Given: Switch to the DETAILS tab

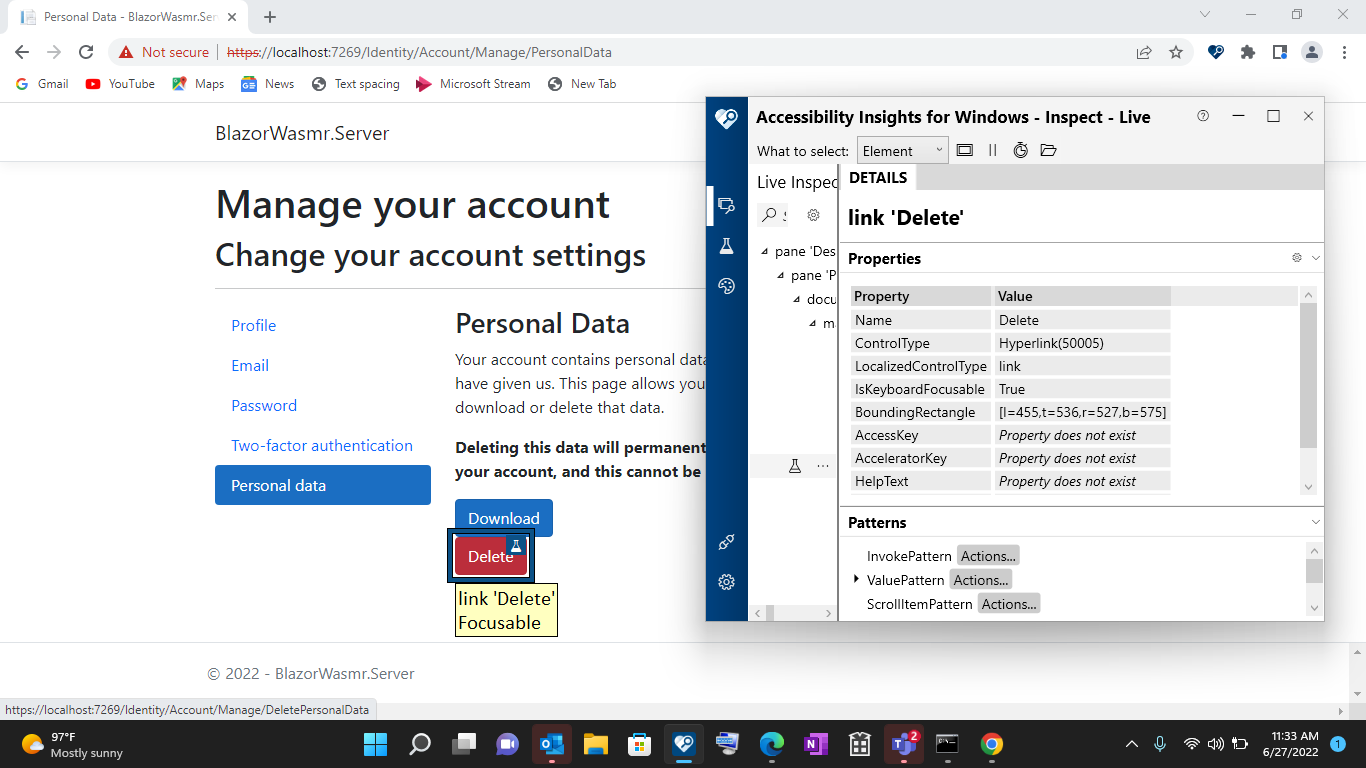Looking at the screenshot, I should coord(878,177).
